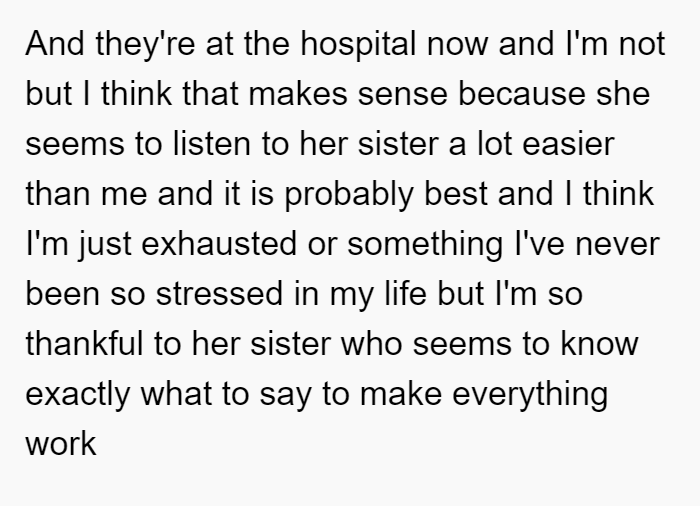
Task: Click on the word "know"
Action: tap(600, 343)
